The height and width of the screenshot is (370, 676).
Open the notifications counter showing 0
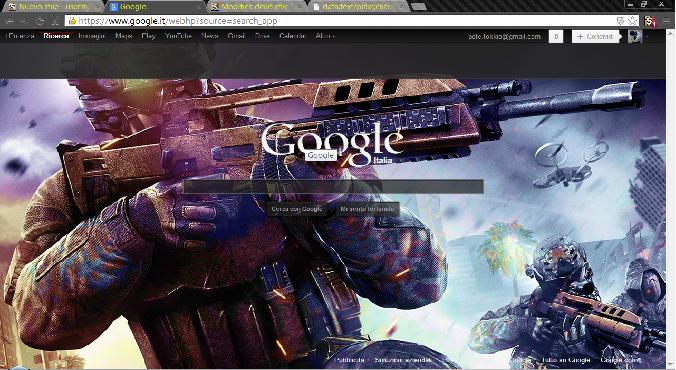[556, 36]
